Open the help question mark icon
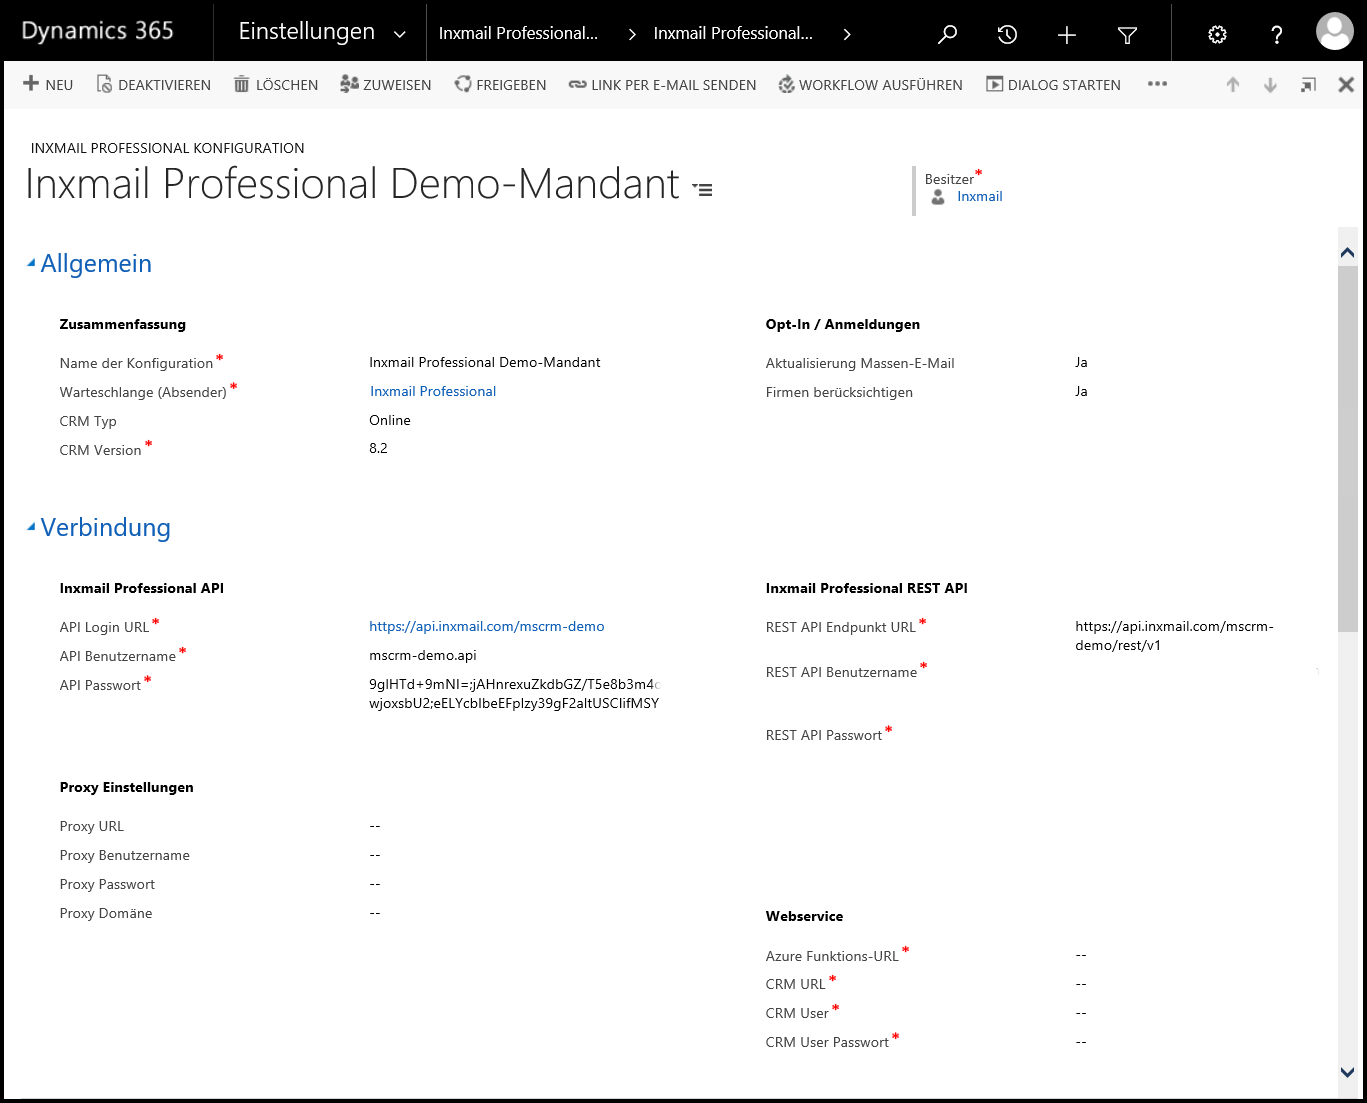 (1277, 35)
